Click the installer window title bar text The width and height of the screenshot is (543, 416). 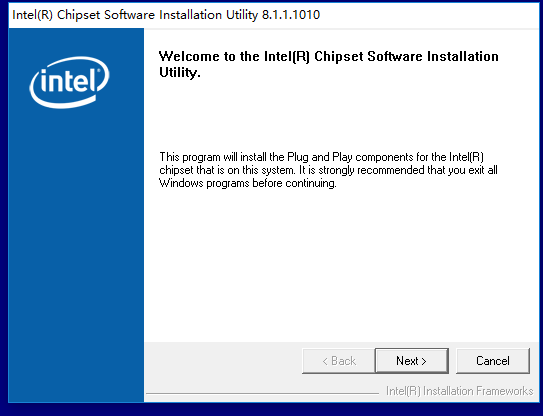[x=166, y=15]
